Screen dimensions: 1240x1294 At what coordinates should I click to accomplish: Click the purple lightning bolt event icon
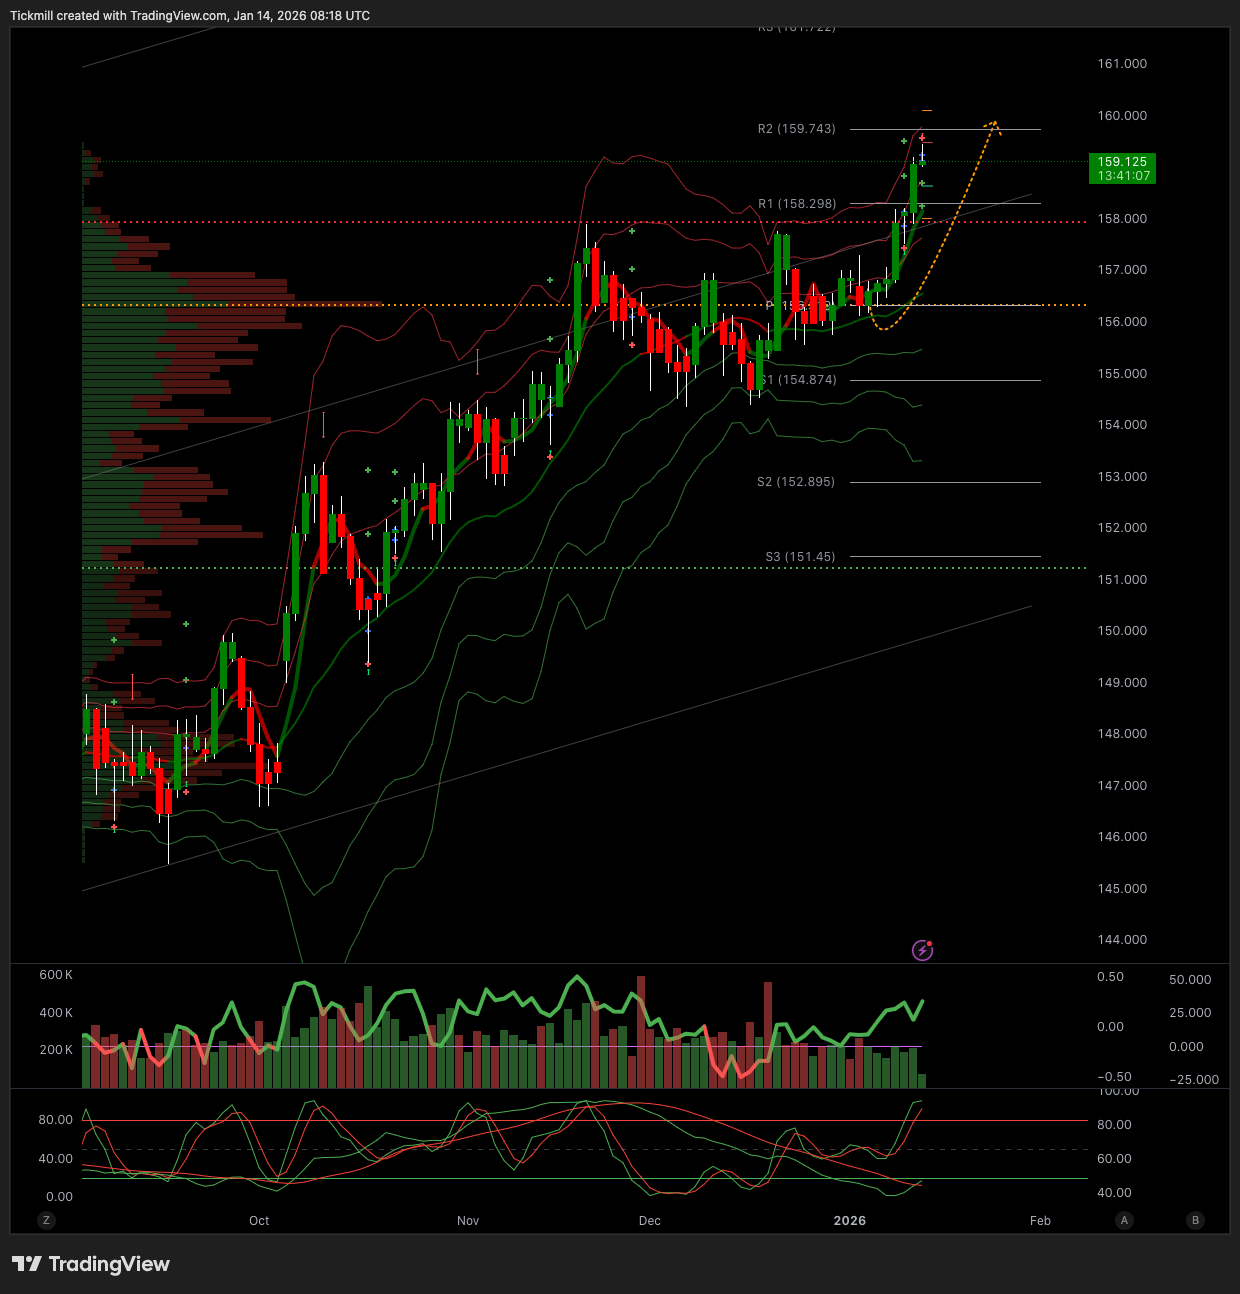(922, 950)
